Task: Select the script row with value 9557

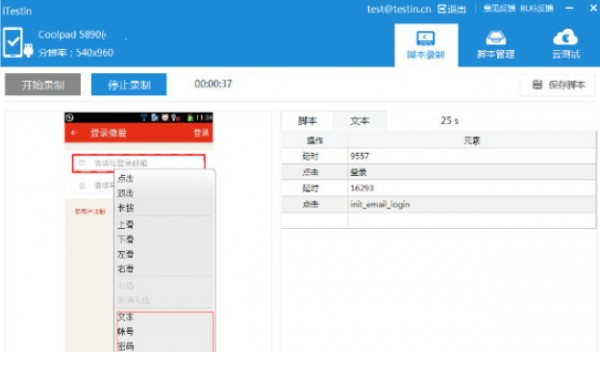Action: tap(439, 156)
